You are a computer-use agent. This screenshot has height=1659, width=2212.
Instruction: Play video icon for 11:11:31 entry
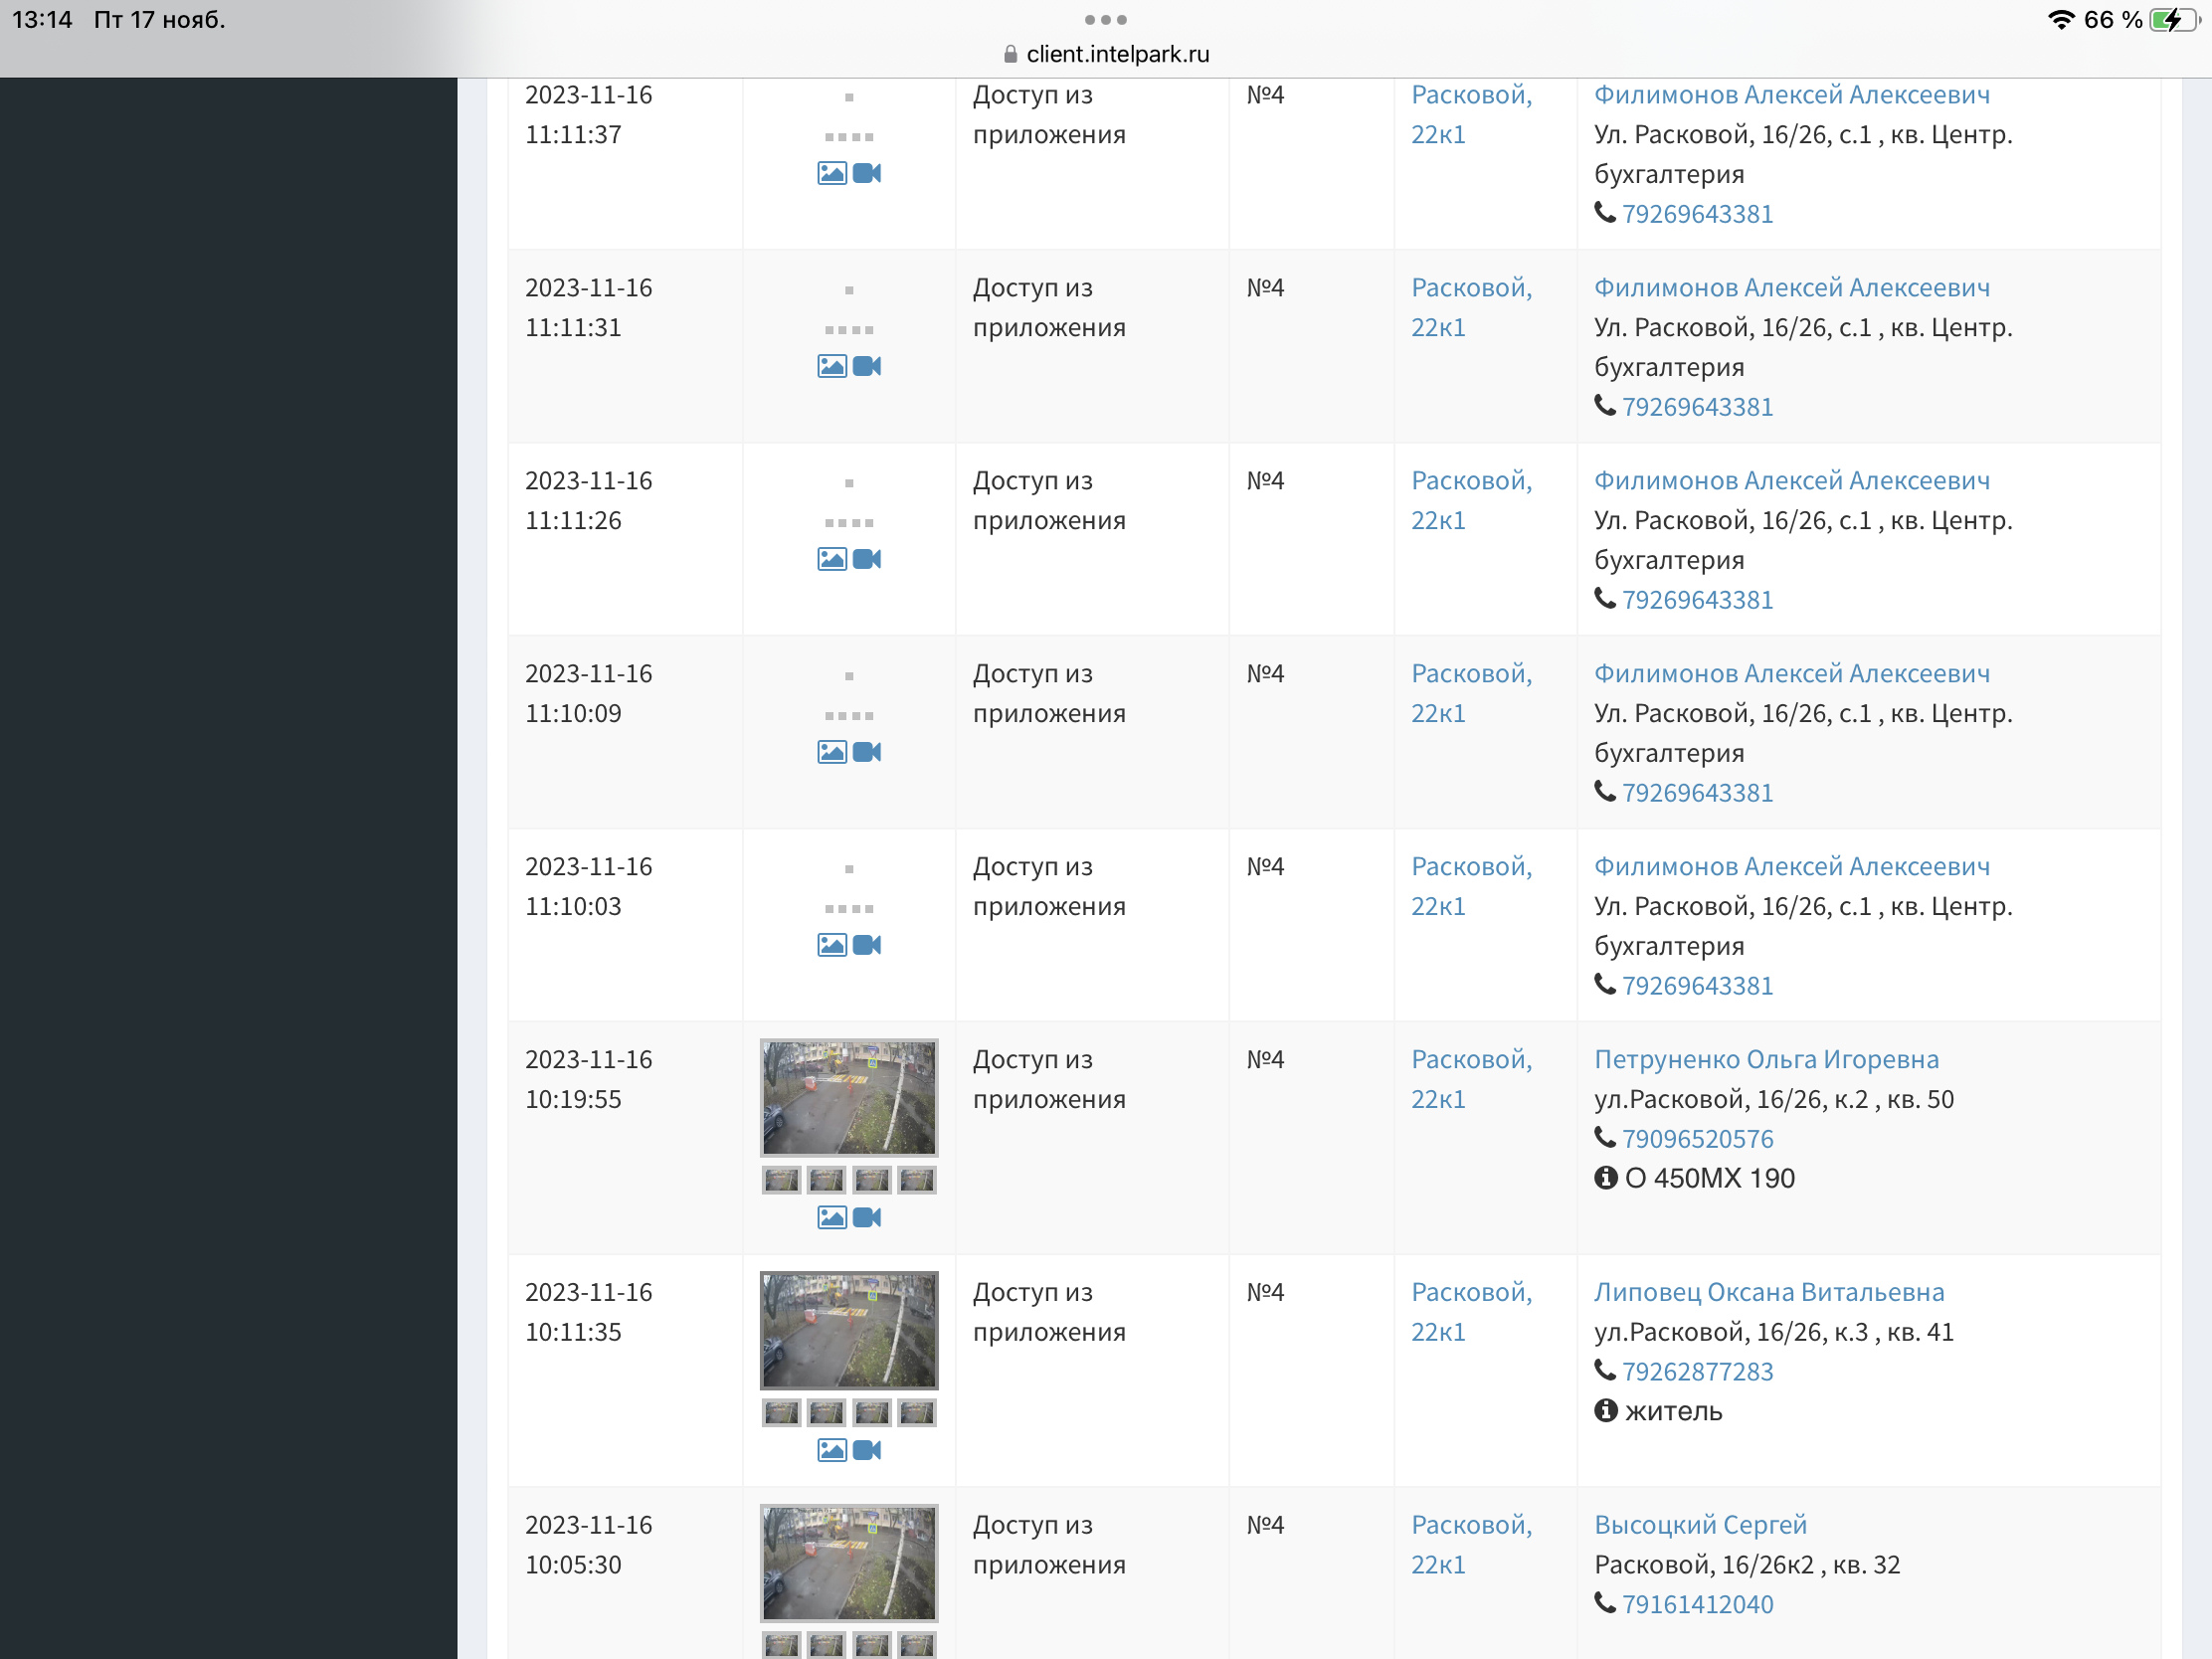[867, 366]
